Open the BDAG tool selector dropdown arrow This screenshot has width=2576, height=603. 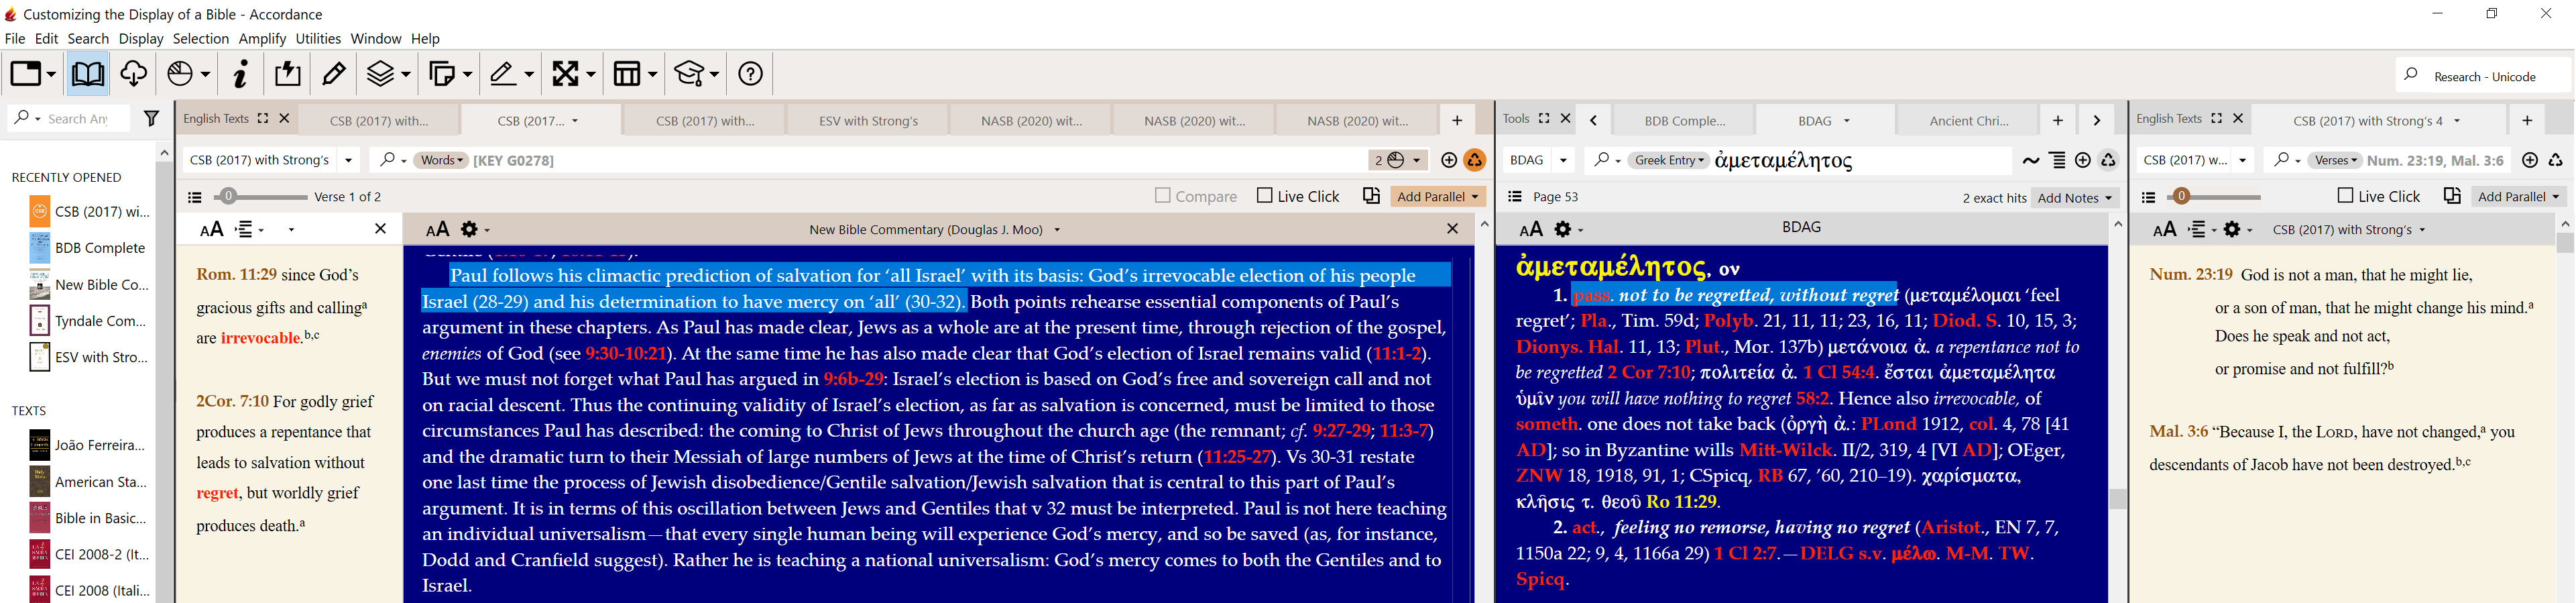pyautogui.click(x=1563, y=160)
